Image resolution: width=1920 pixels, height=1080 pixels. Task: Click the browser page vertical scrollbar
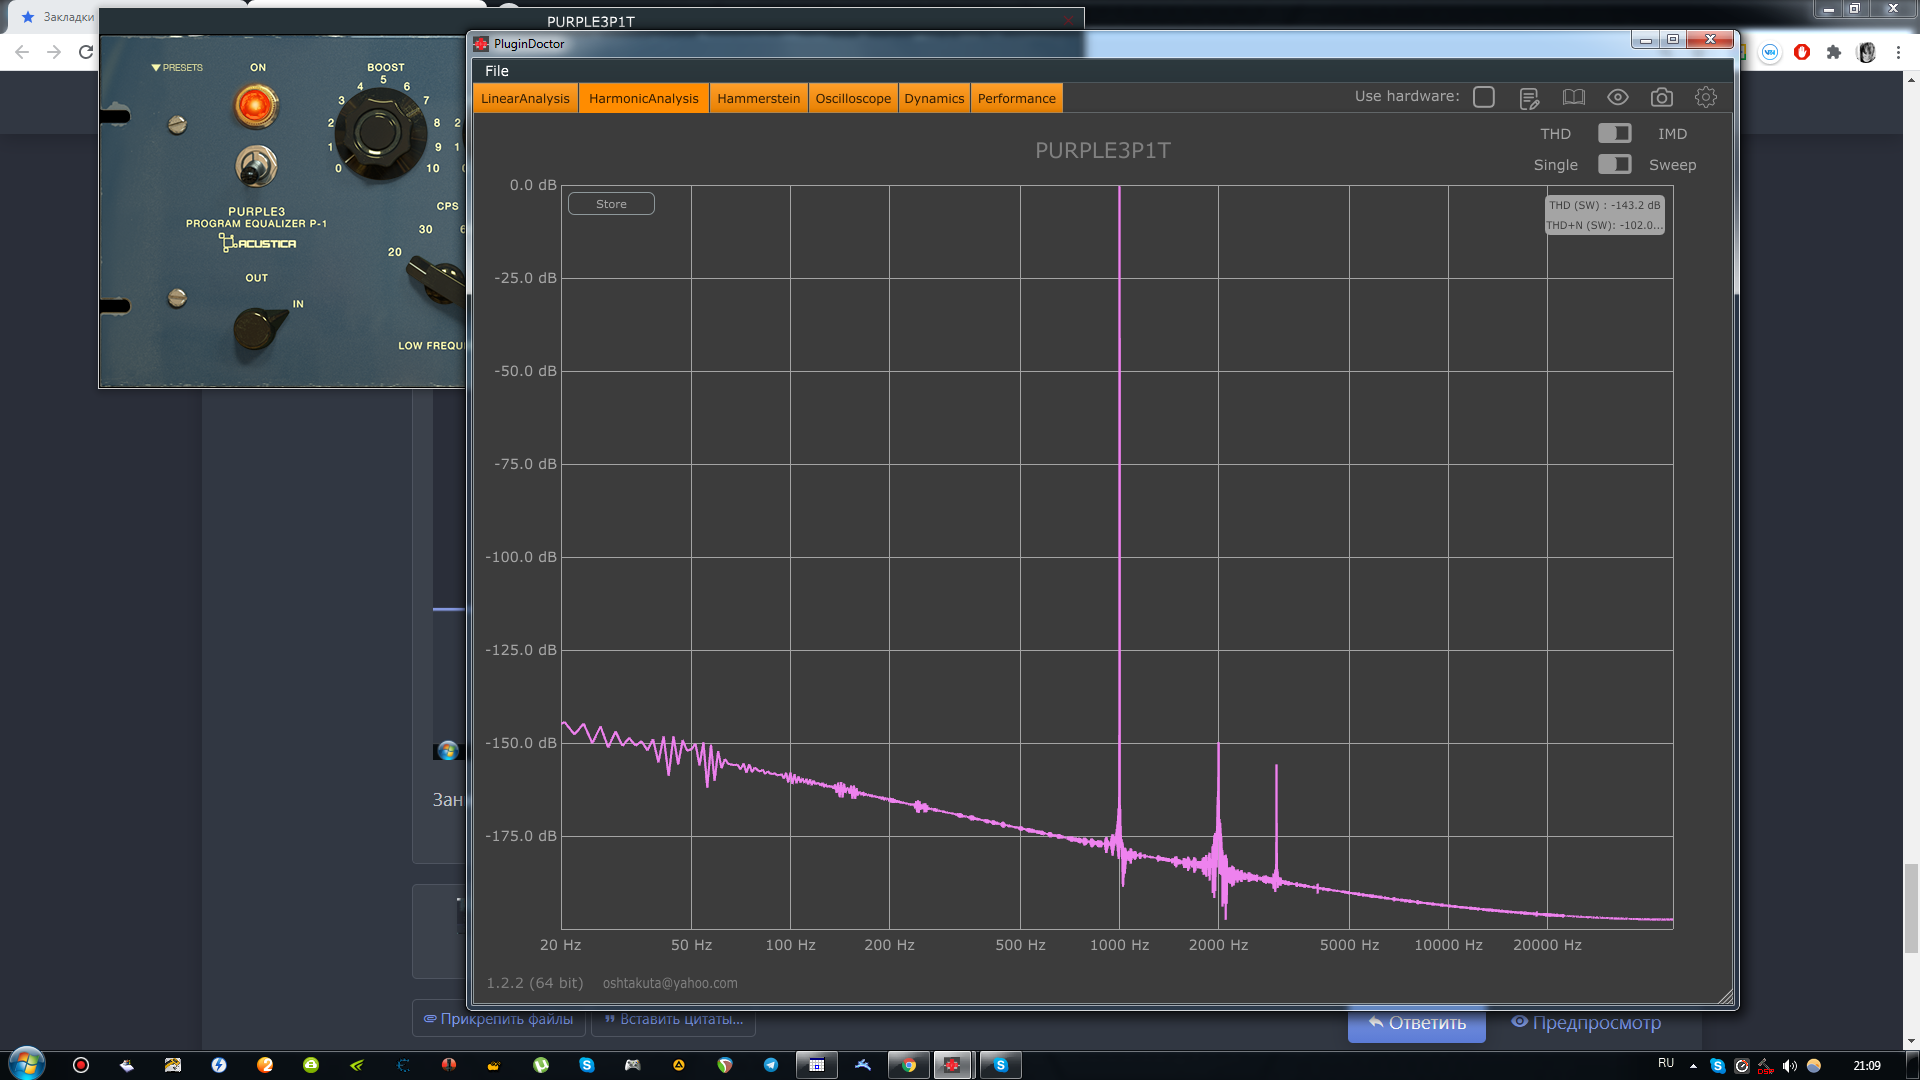[x=1911, y=910]
